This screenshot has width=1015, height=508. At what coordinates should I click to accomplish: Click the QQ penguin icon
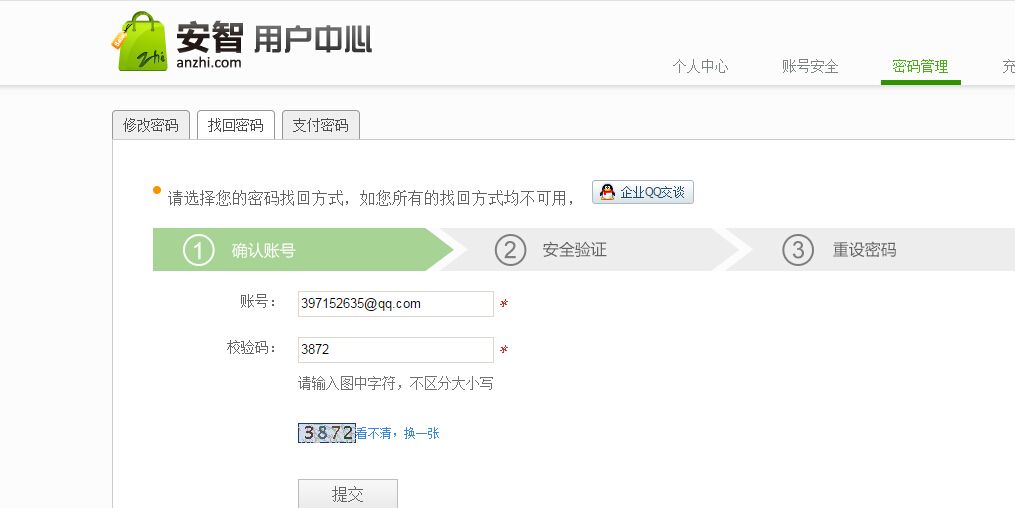click(607, 192)
